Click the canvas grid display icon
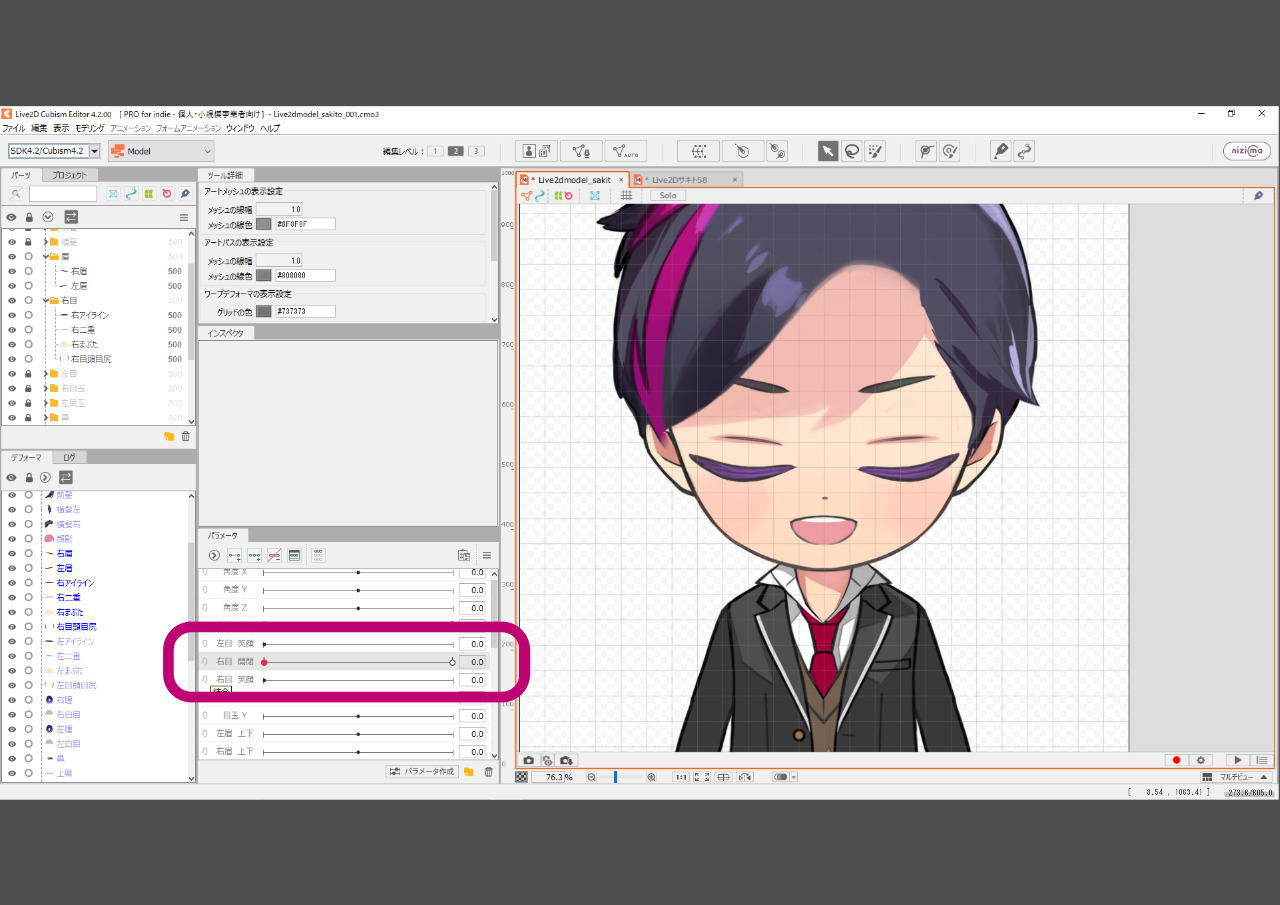Image resolution: width=1280 pixels, height=905 pixels. pyautogui.click(x=626, y=195)
